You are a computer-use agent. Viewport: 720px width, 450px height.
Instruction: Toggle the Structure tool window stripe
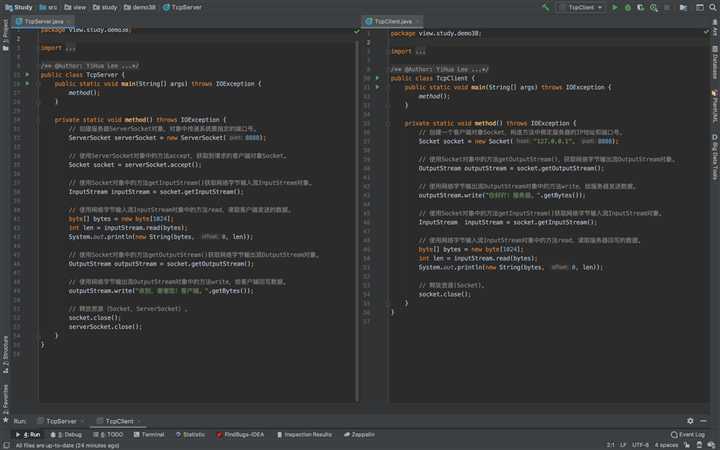6,354
